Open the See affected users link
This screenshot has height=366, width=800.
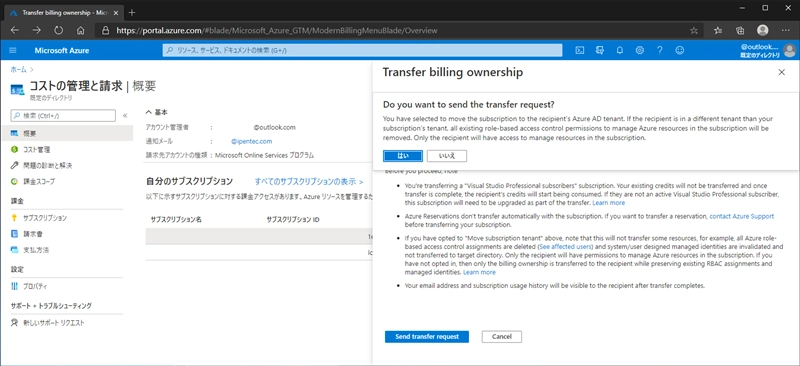pos(564,247)
